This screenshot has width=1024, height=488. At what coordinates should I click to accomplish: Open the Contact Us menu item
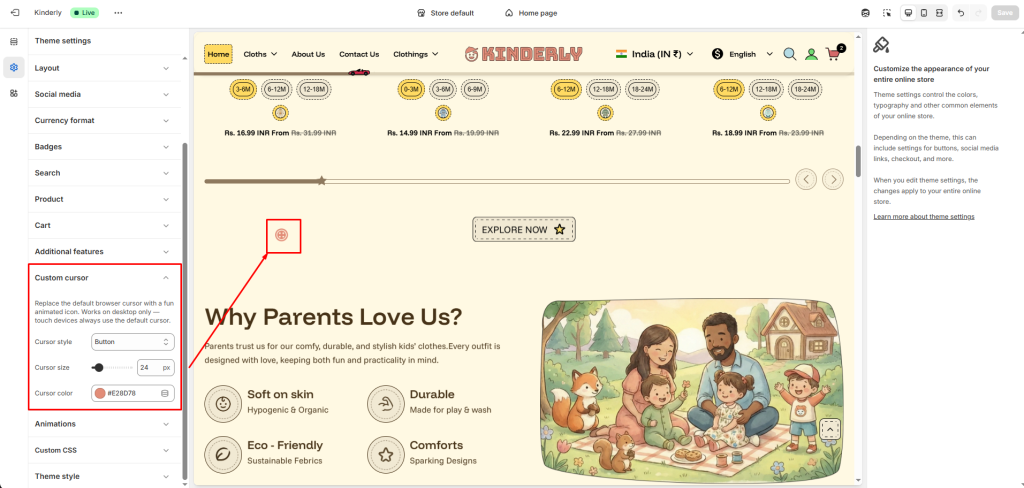click(x=359, y=54)
